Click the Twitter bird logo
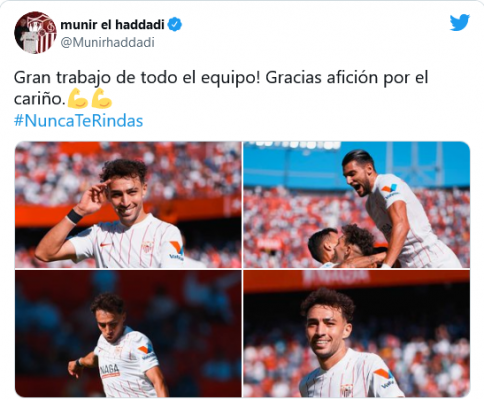Viewport: 484px width, 400px height. coord(460,23)
